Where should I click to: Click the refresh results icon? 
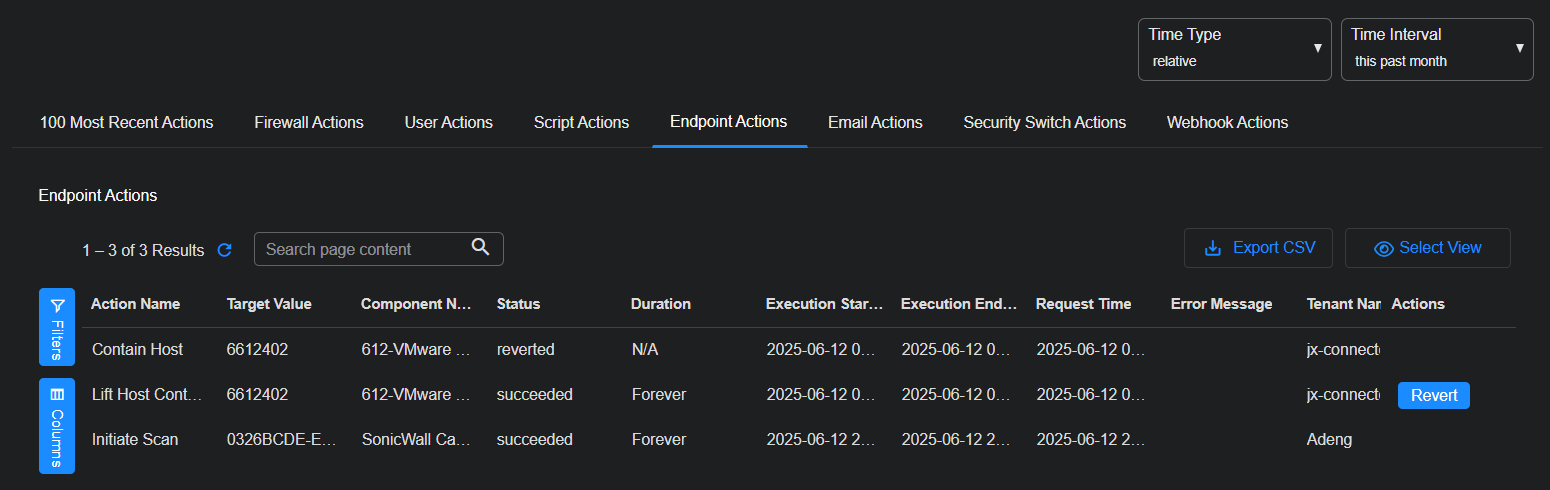point(225,250)
